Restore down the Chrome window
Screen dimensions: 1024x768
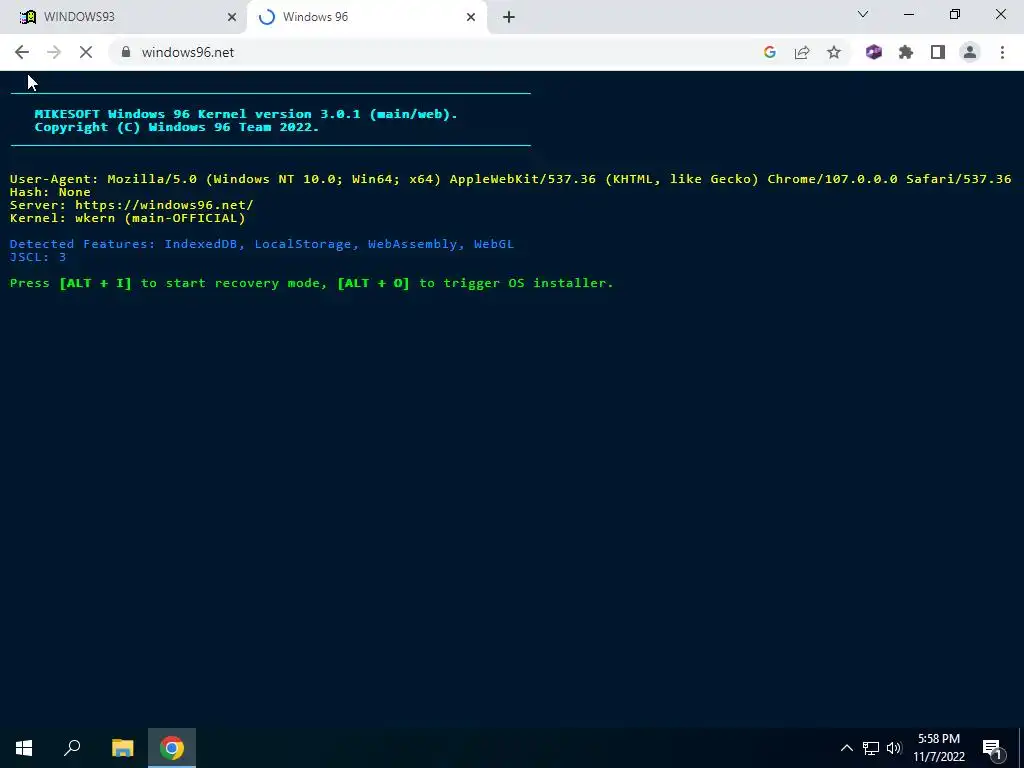[x=955, y=14]
